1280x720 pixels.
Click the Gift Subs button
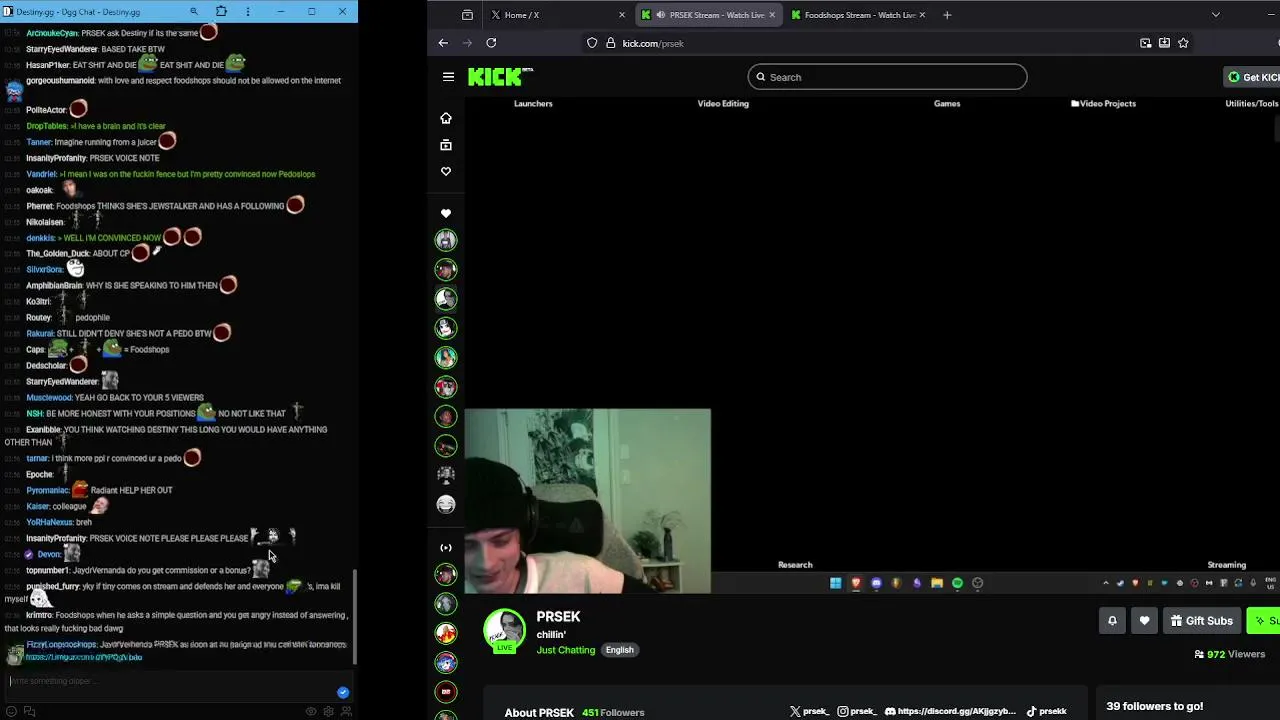click(x=1201, y=621)
